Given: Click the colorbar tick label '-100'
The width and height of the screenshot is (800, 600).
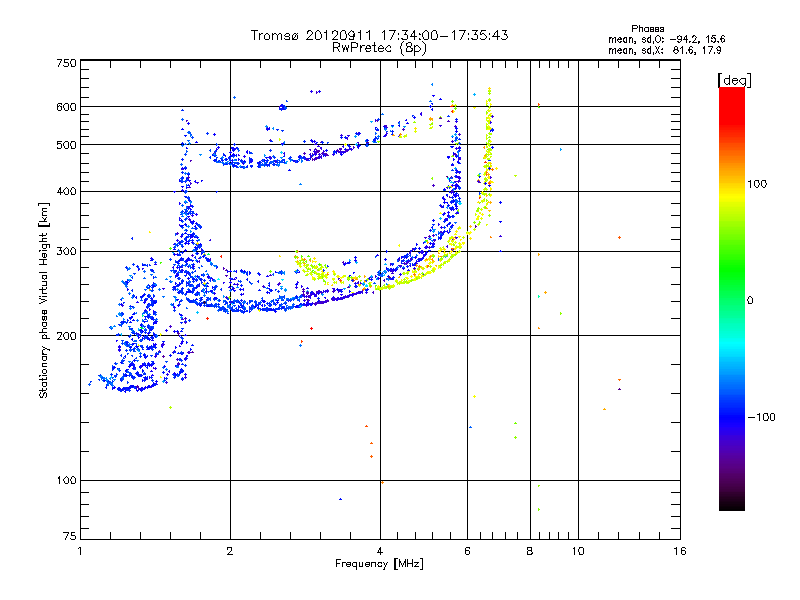Looking at the screenshot, I should tap(761, 417).
